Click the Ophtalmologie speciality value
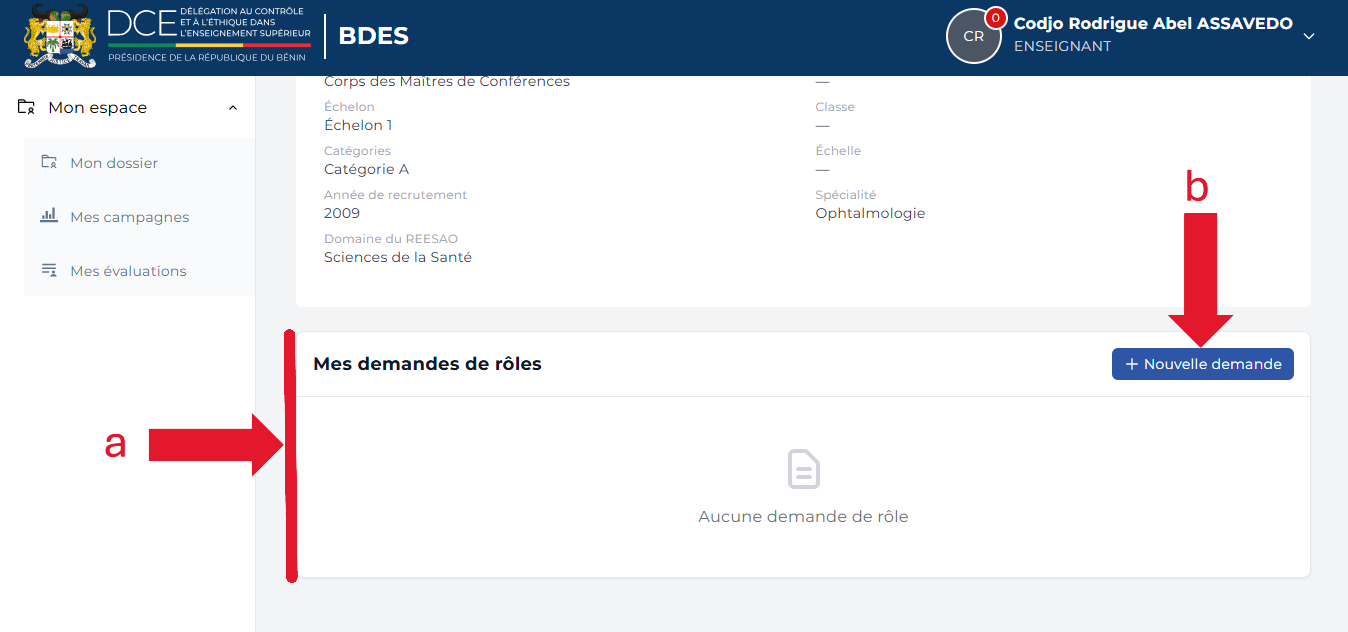Viewport: 1348px width, 632px height. pyautogui.click(x=870, y=213)
